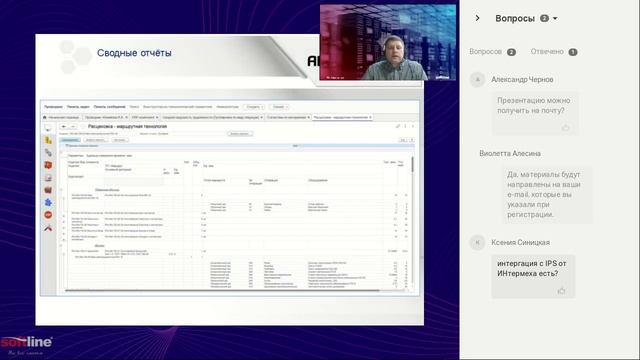Open the Проводник menu item in the slide app
Viewport: 640px width, 360px height.
[x=53, y=107]
